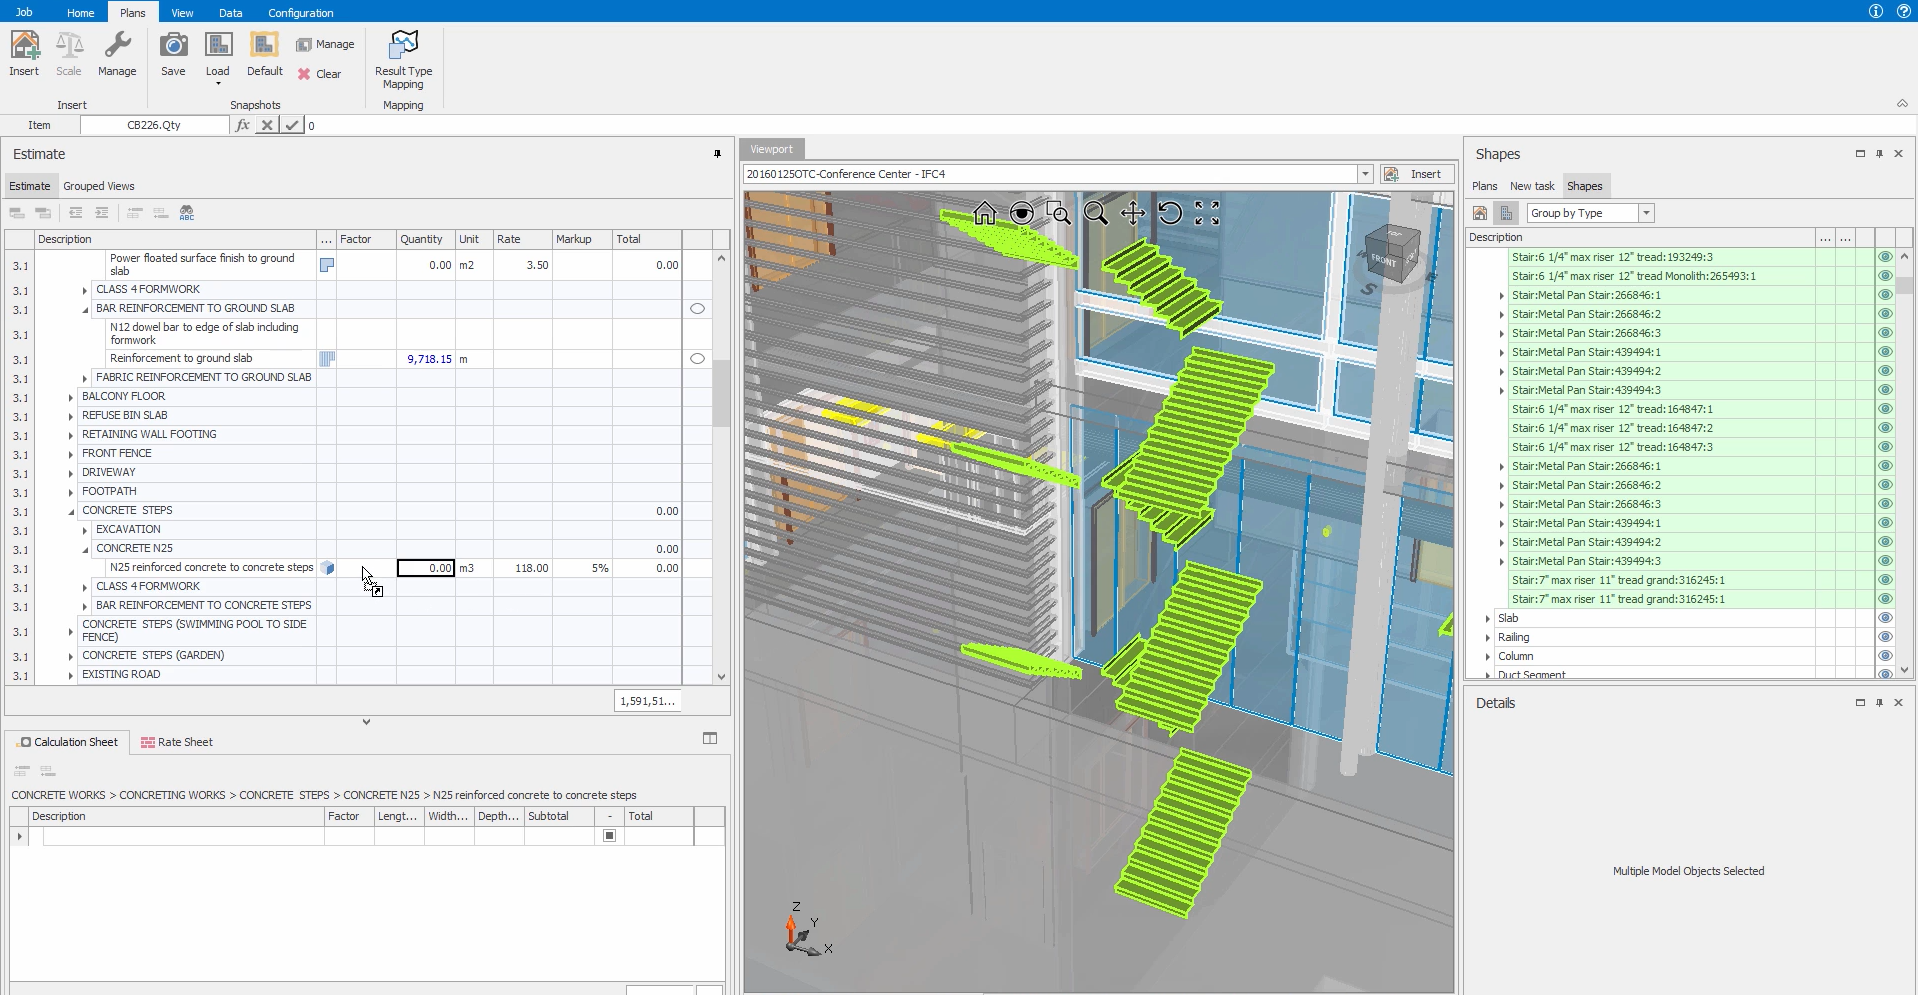
Task: Click the Insert button beside model dropdown
Action: 1415,174
